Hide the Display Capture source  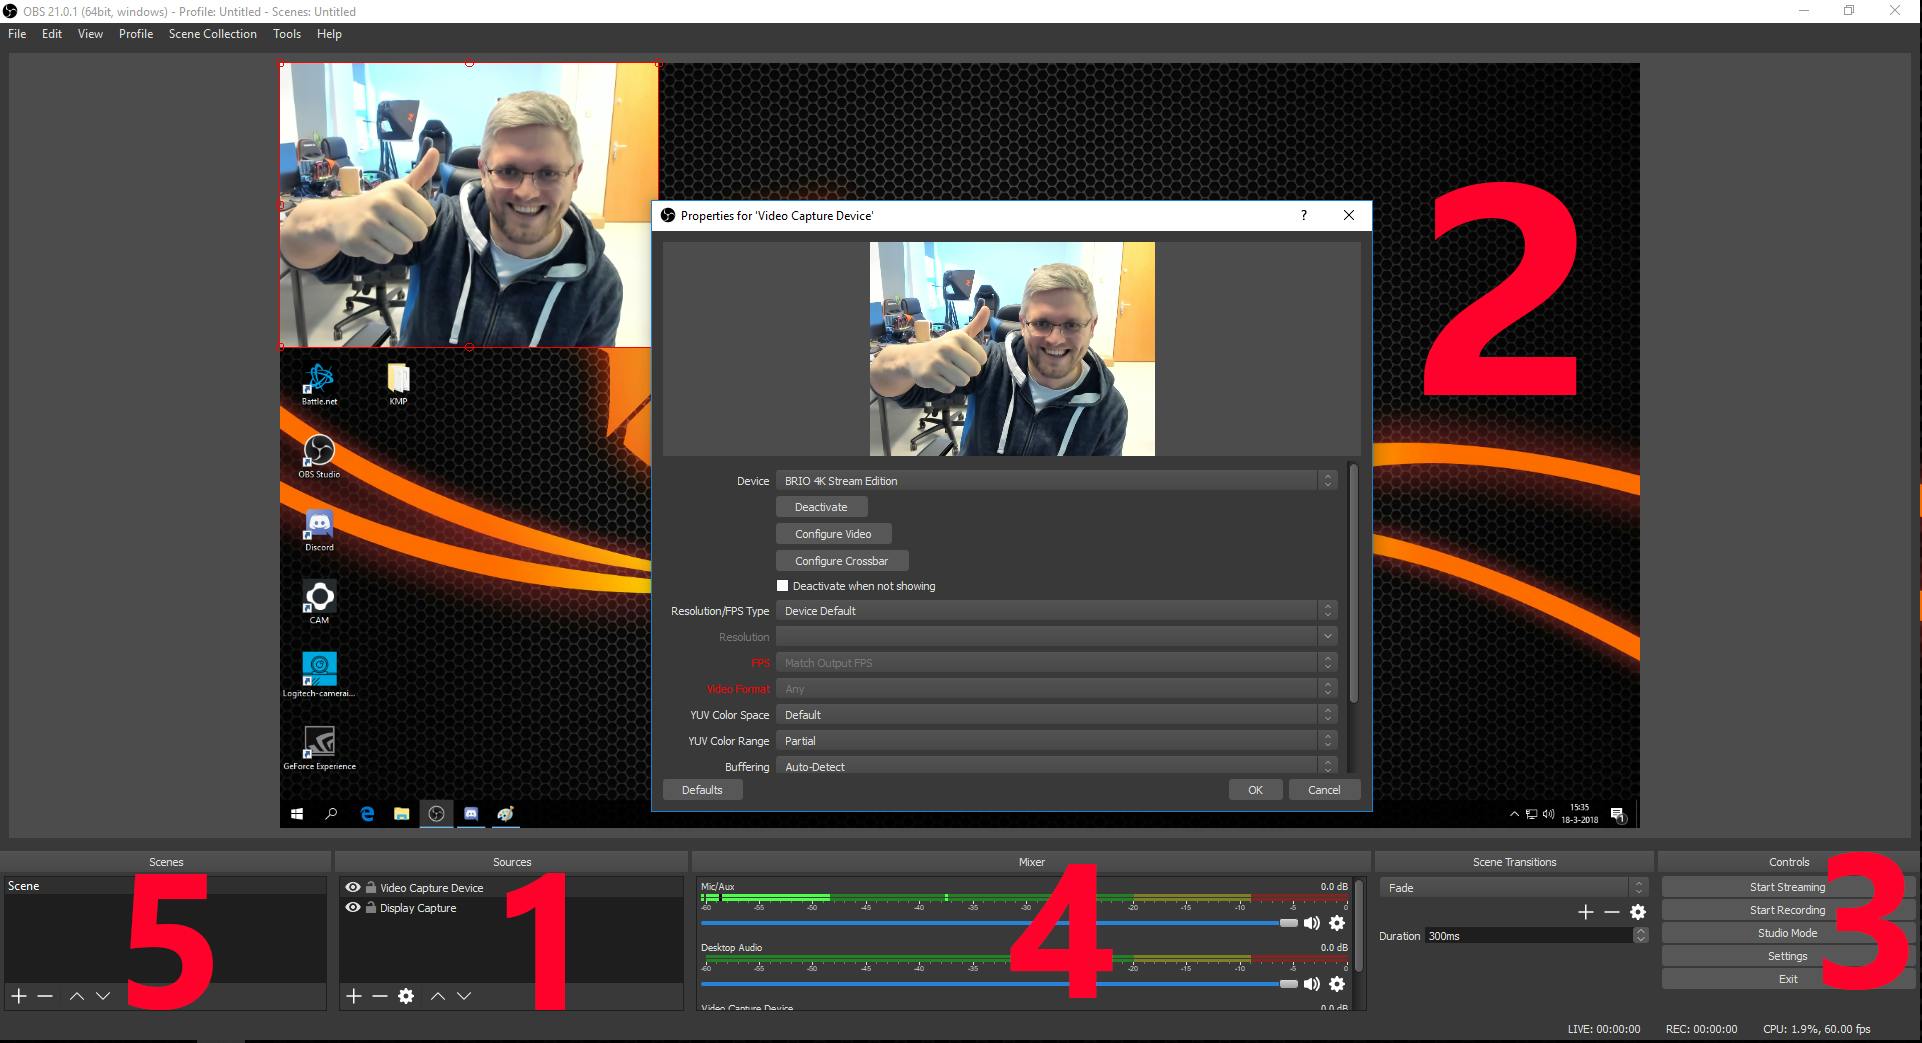[353, 907]
